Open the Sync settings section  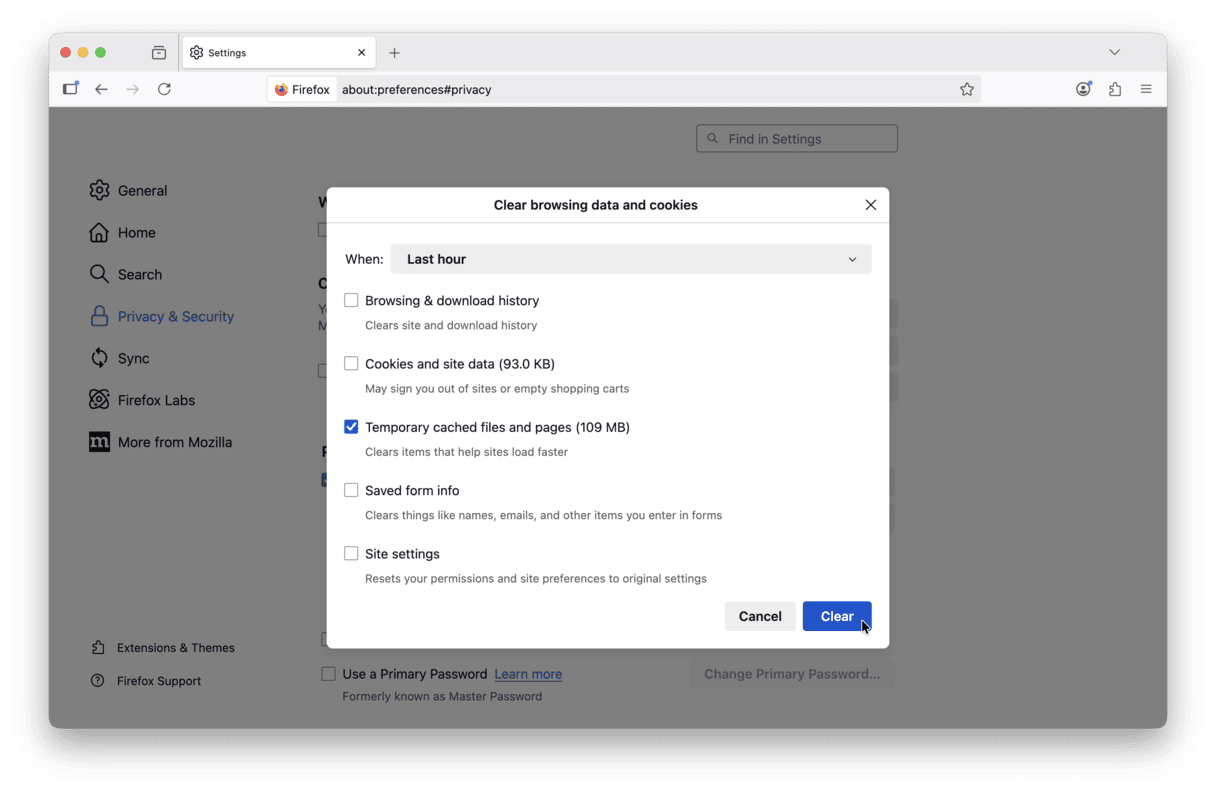click(135, 358)
